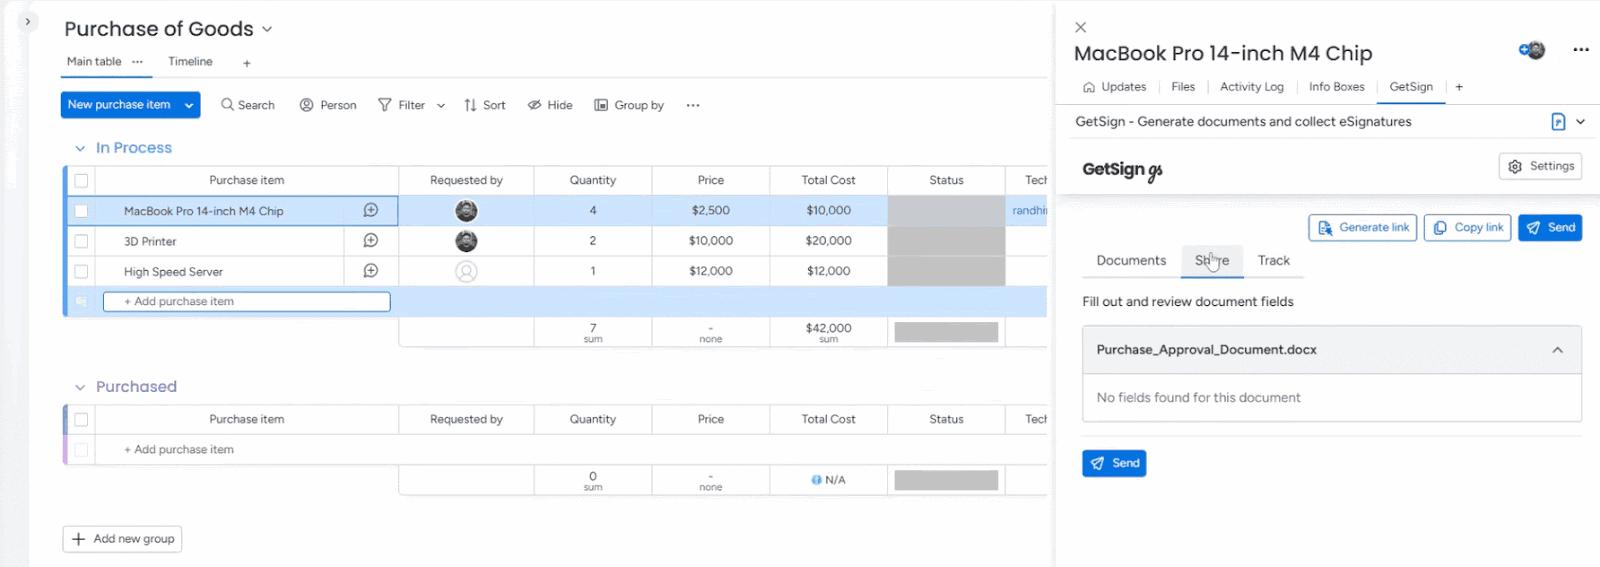Screen dimensions: 1600x567
Task: Open Main table view options ellipsis
Action: tap(138, 62)
